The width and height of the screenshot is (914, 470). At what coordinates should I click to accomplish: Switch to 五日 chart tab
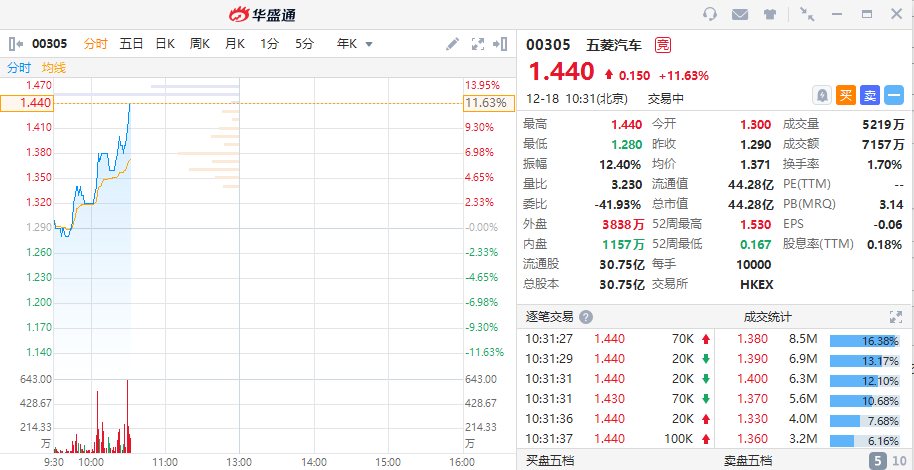(x=131, y=44)
